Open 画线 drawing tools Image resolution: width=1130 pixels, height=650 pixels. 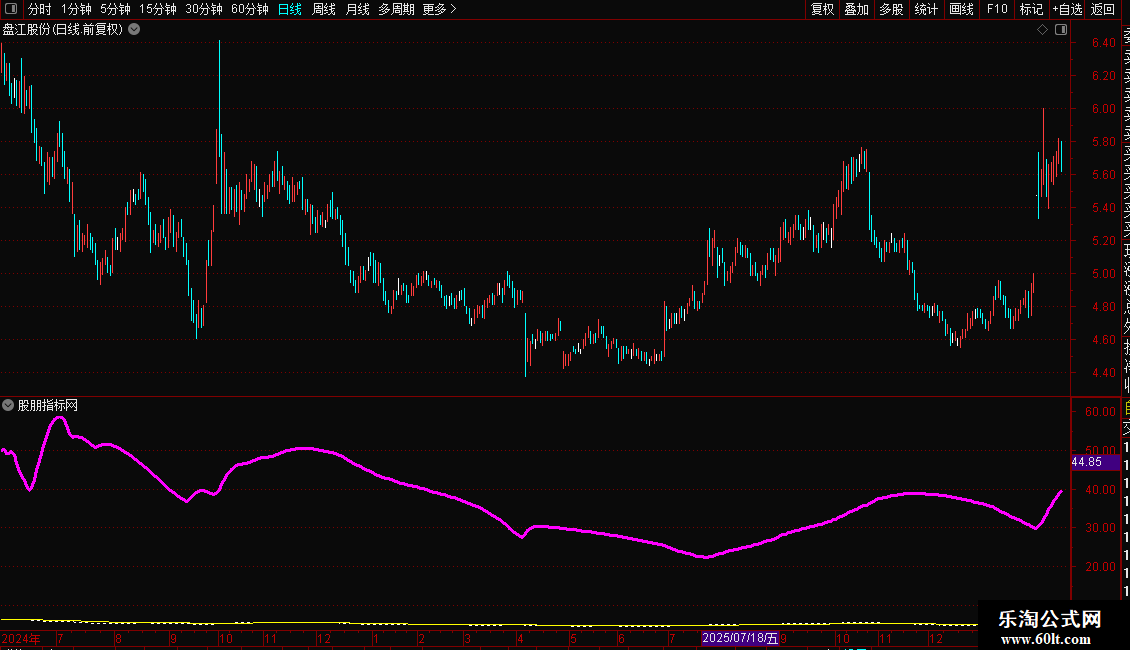click(x=961, y=9)
